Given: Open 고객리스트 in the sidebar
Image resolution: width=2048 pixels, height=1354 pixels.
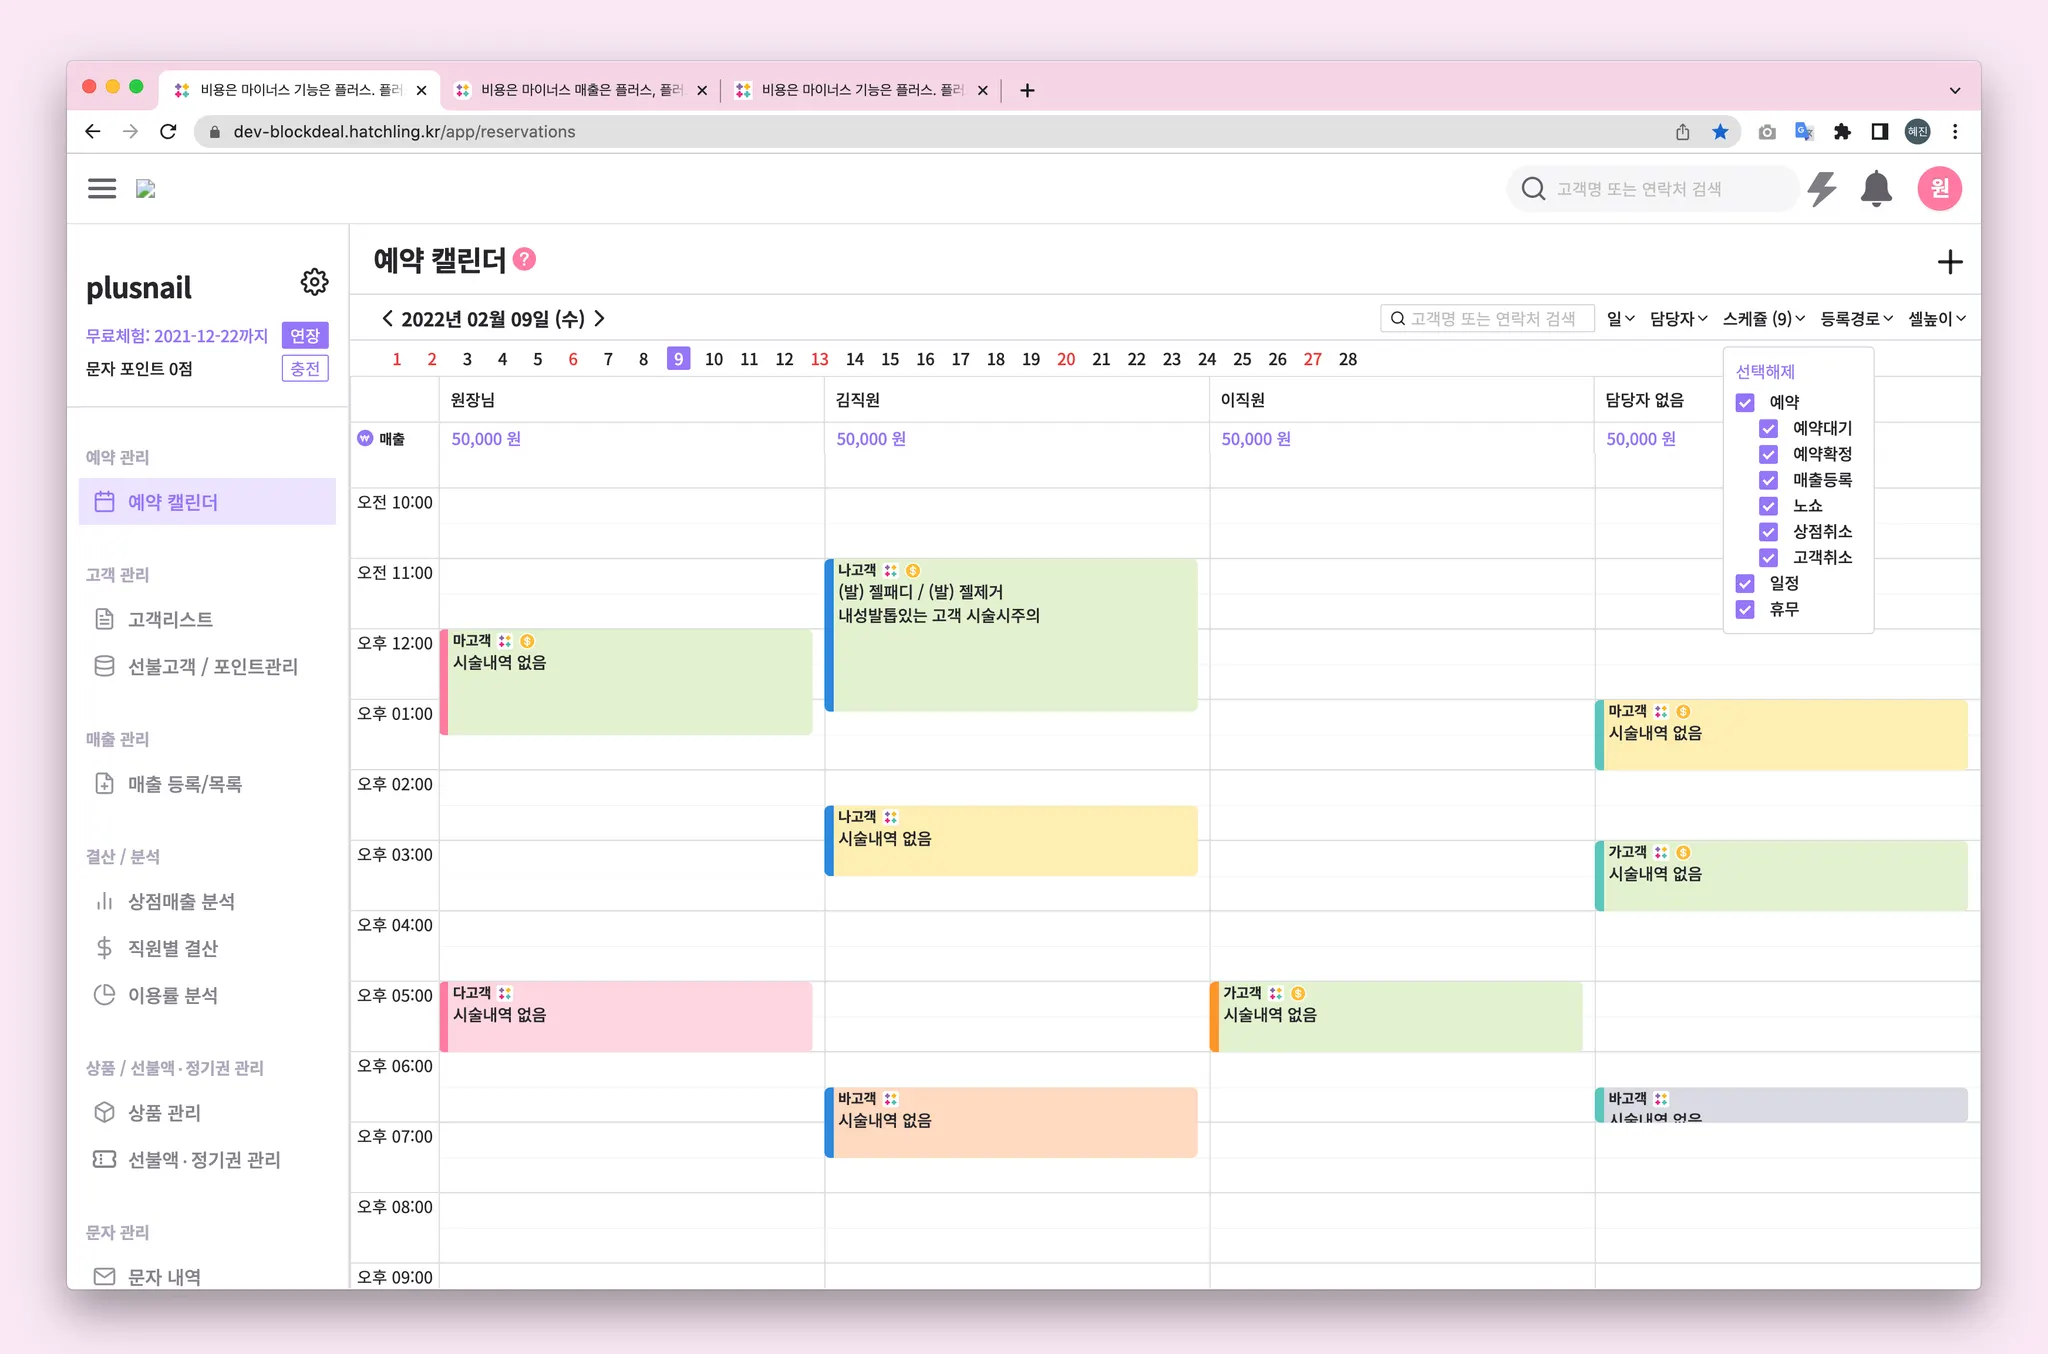Looking at the screenshot, I should 170,620.
